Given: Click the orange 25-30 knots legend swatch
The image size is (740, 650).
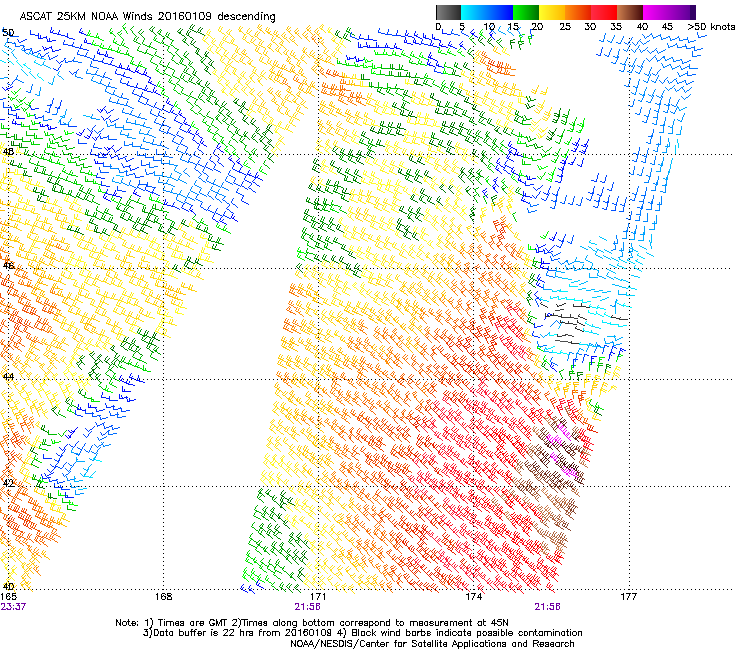Looking at the screenshot, I should [x=578, y=12].
